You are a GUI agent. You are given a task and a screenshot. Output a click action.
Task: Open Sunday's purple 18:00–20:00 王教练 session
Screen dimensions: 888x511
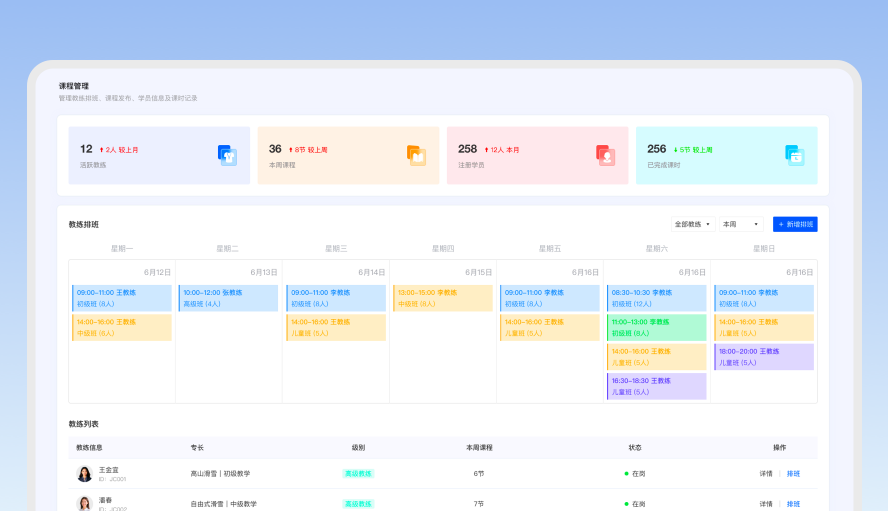(764, 357)
